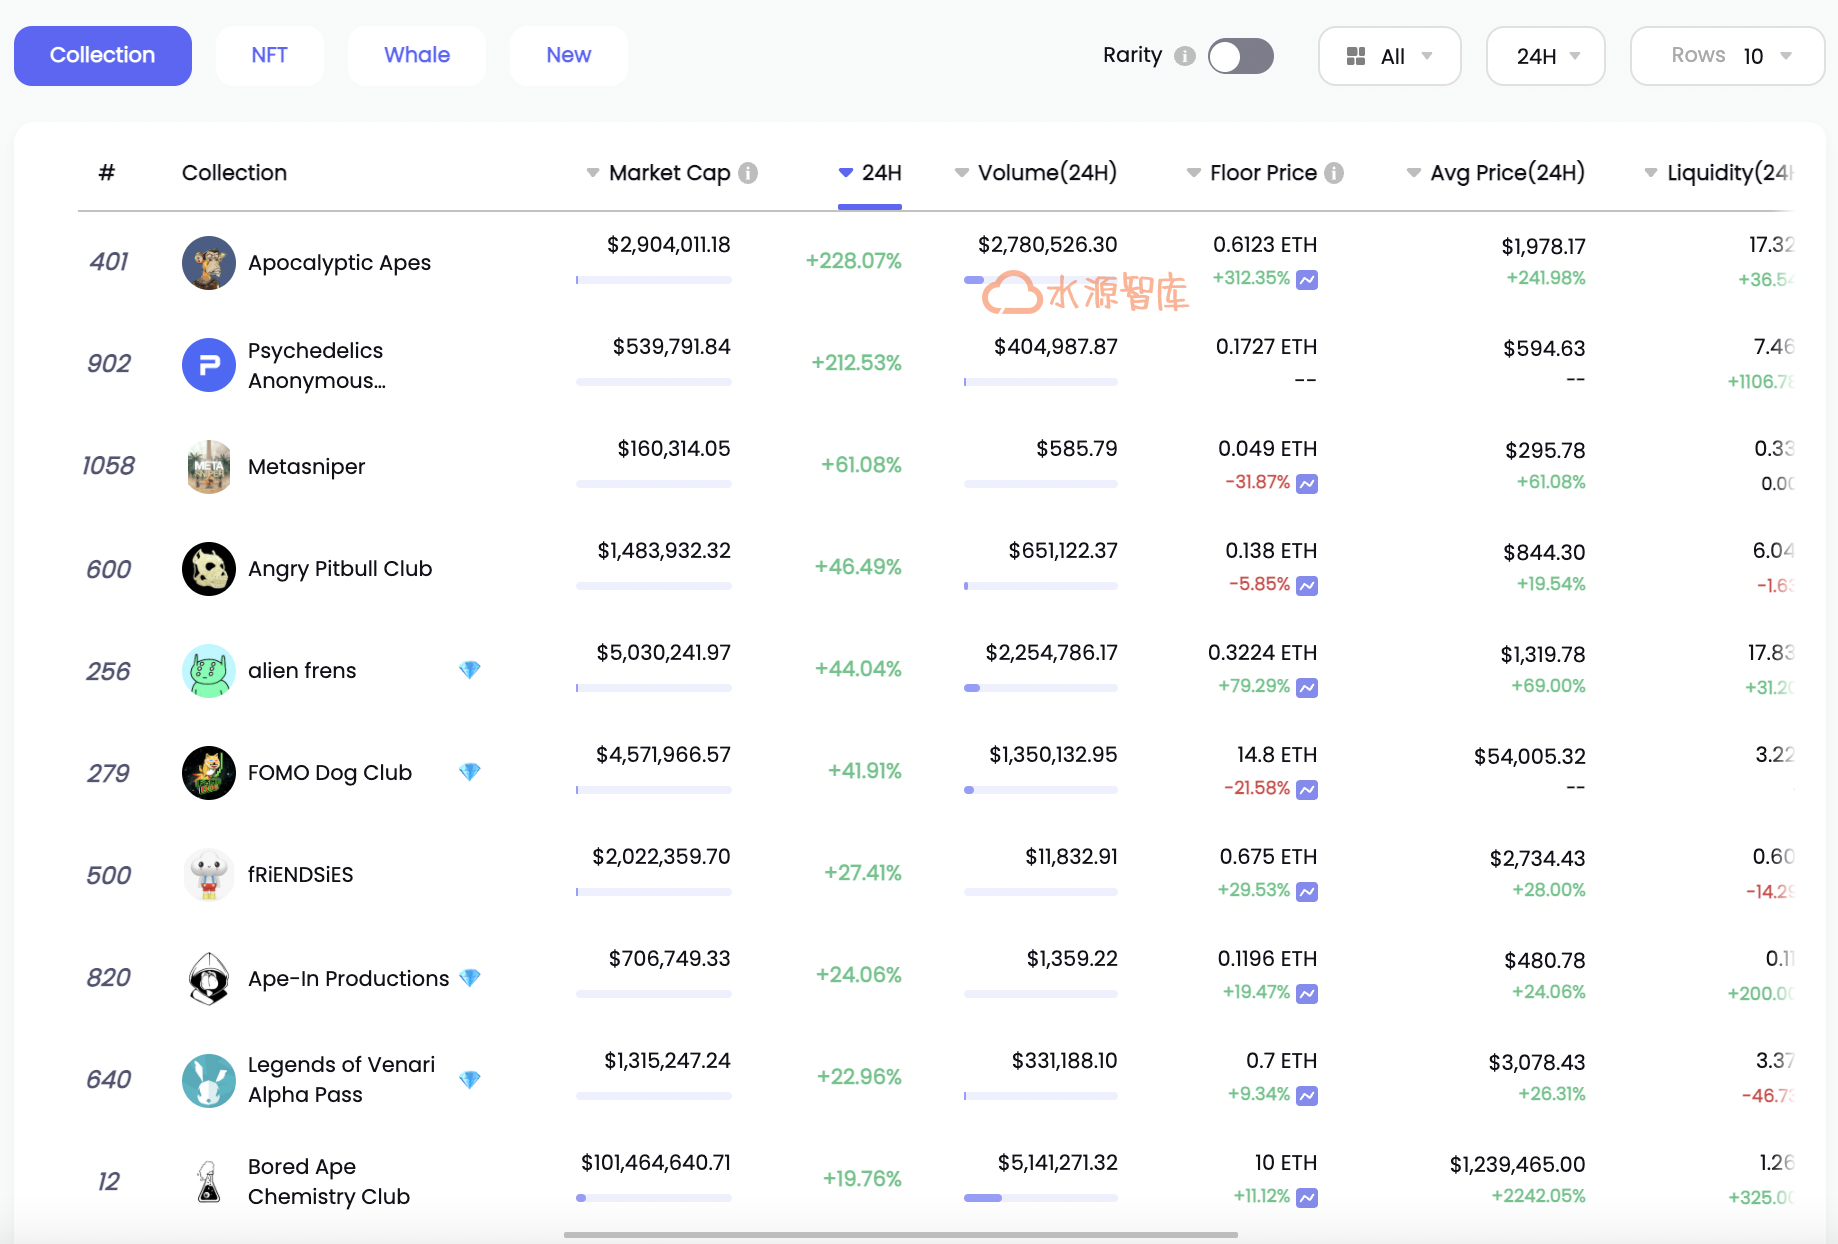Click Bored Ape Chemistry Club volume progress bar
1838x1244 pixels.
(x=1041, y=1198)
